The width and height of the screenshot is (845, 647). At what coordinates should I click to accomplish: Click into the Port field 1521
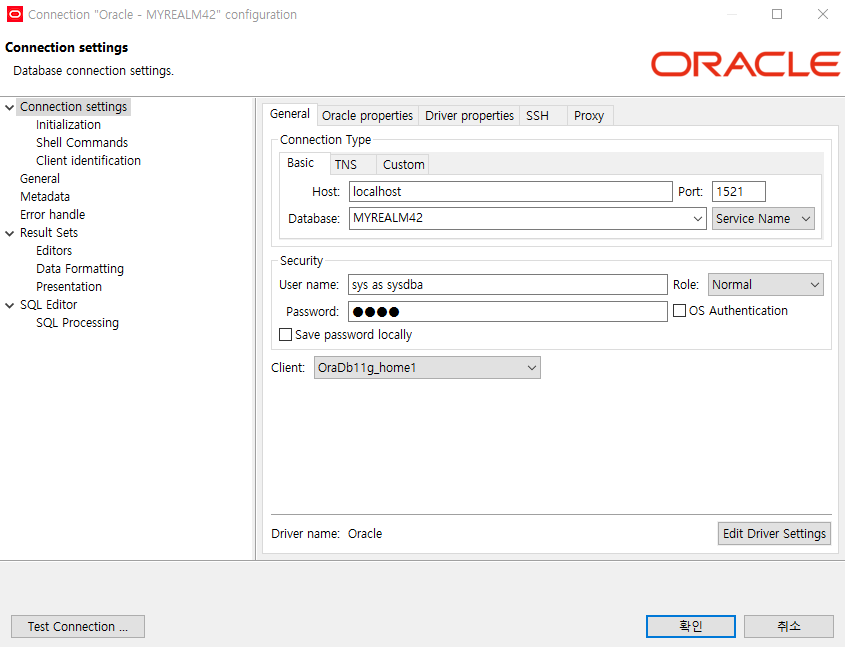pyautogui.click(x=738, y=192)
